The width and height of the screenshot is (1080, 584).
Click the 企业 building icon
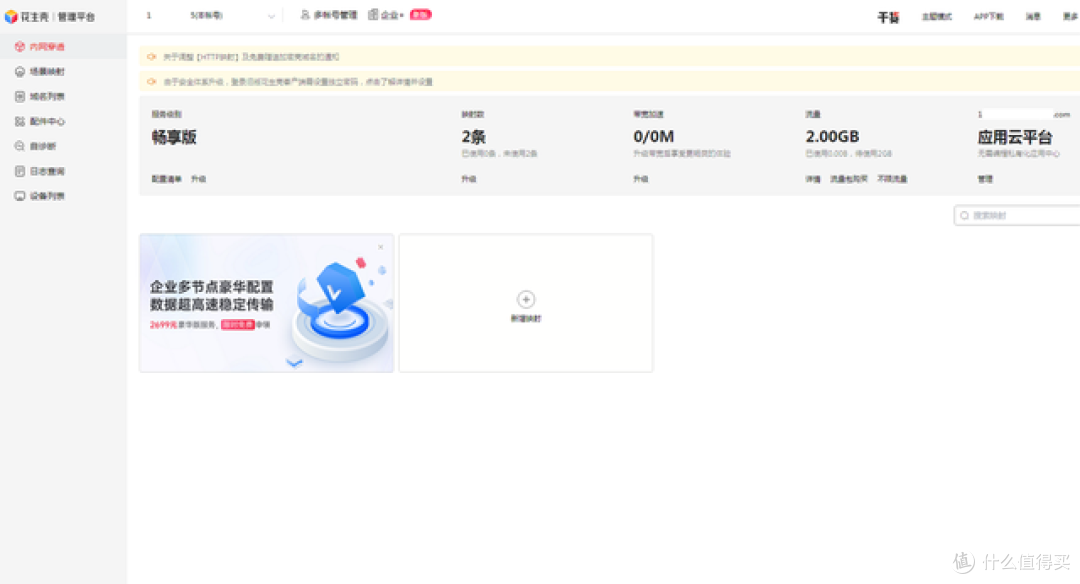(x=373, y=14)
